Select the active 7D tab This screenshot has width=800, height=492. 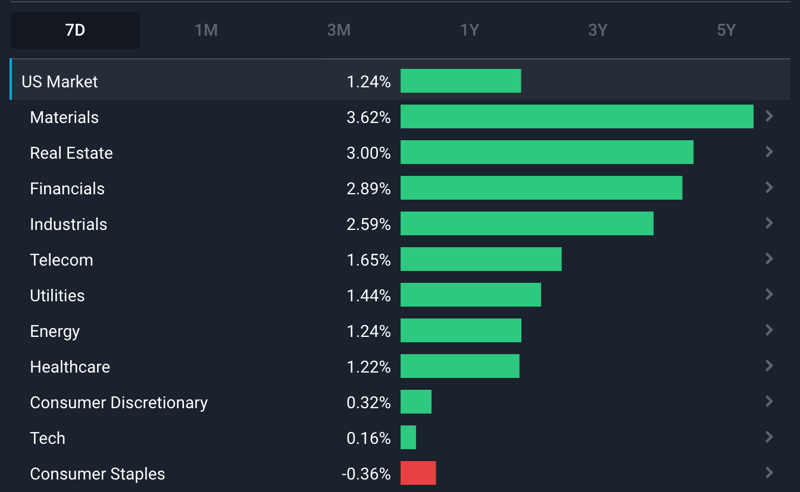[x=75, y=30]
